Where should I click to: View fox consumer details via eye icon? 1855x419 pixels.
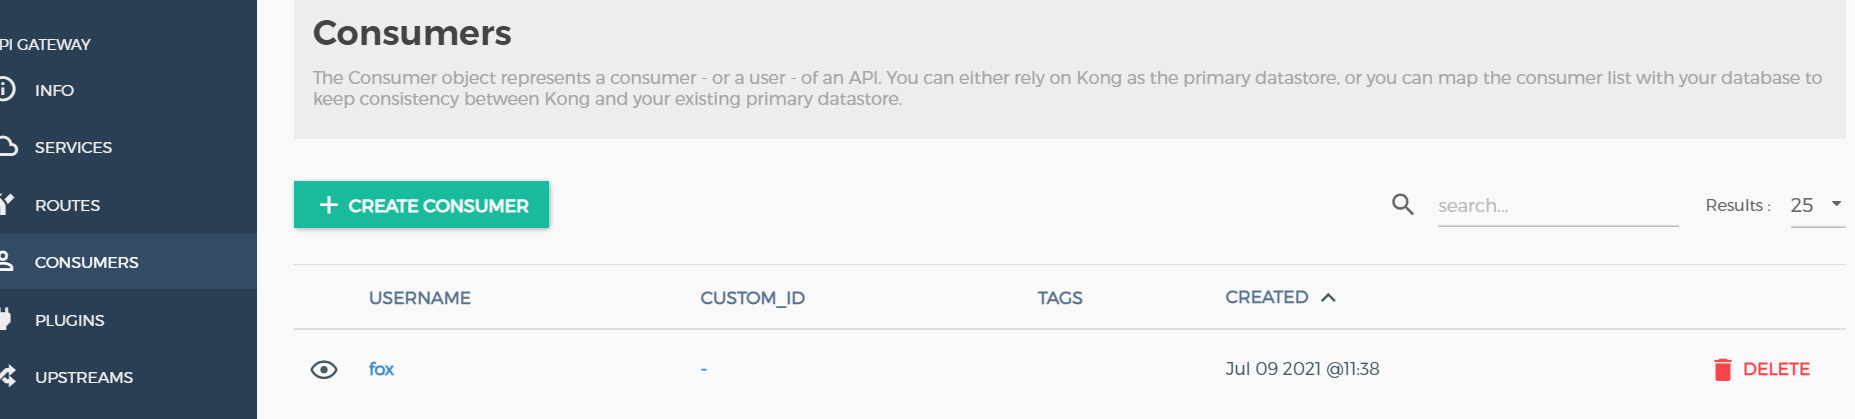point(324,370)
